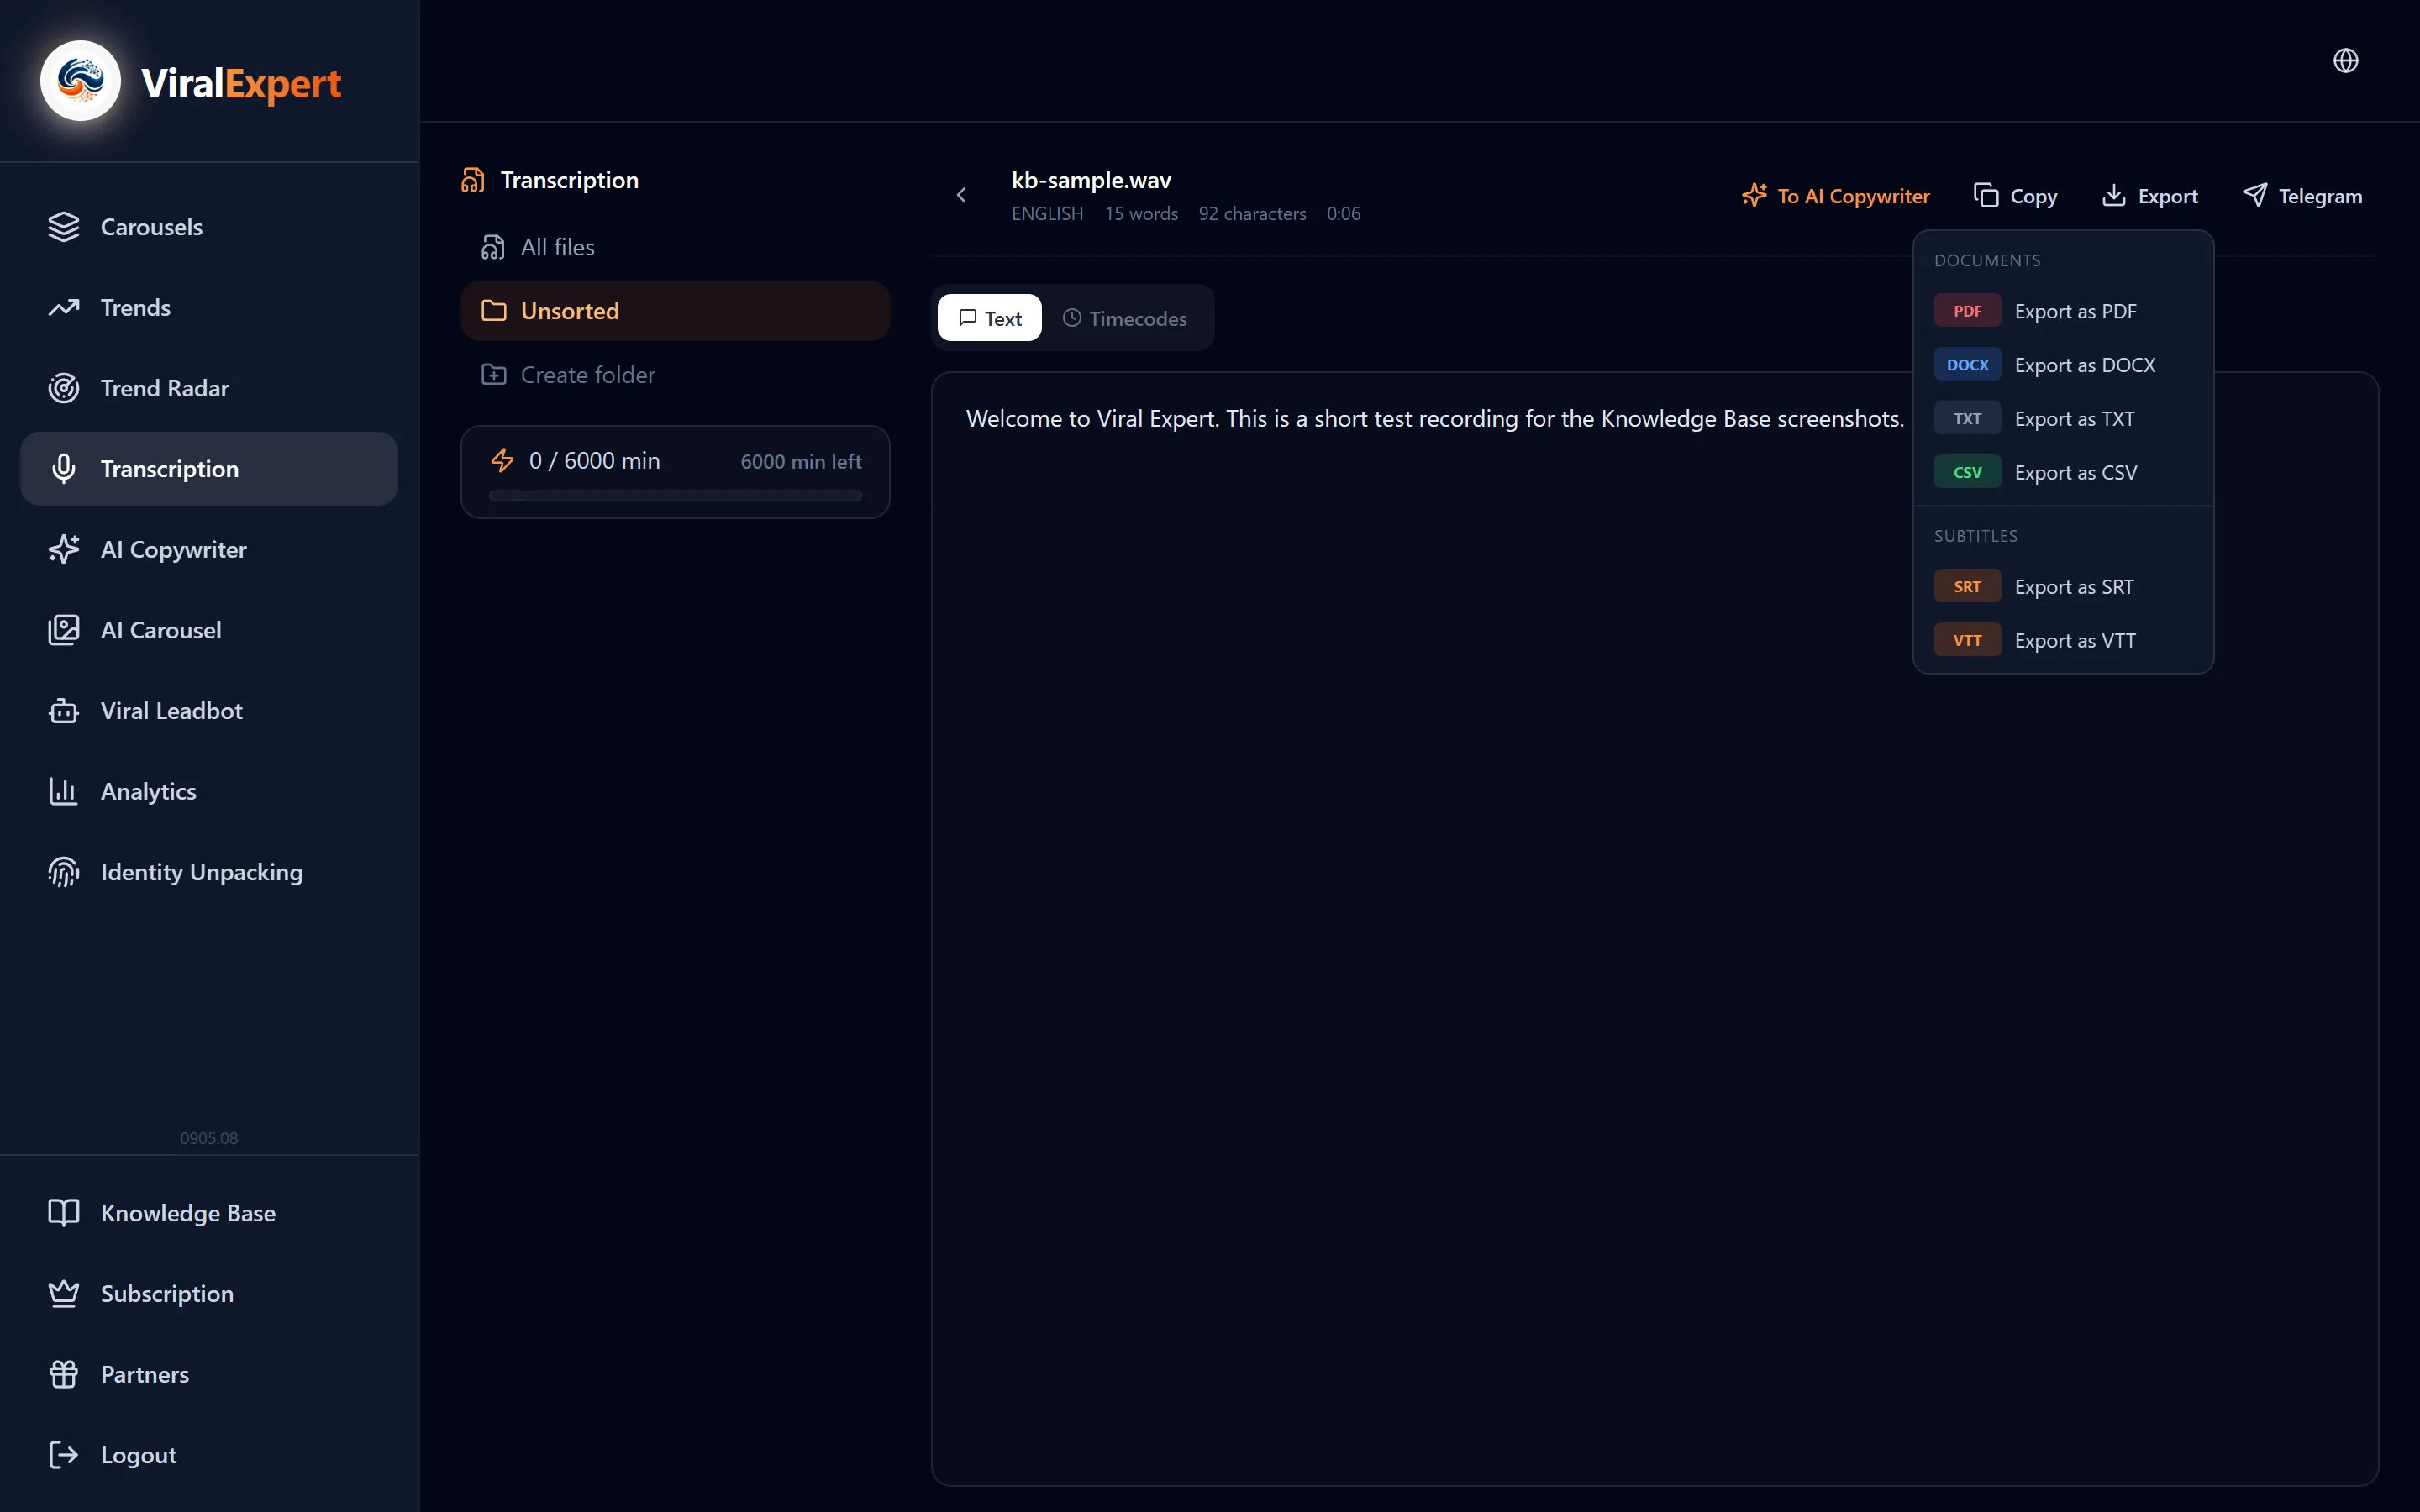The width and height of the screenshot is (2420, 1512).
Task: Click the copy icon next to Copy
Action: (x=1986, y=196)
